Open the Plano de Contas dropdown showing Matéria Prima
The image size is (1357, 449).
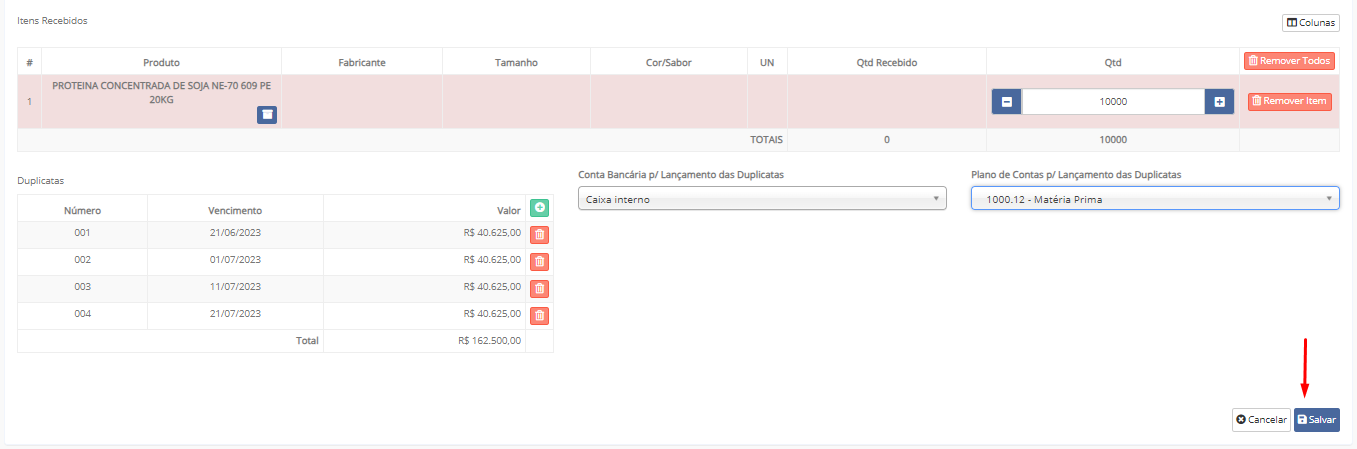tap(1155, 199)
